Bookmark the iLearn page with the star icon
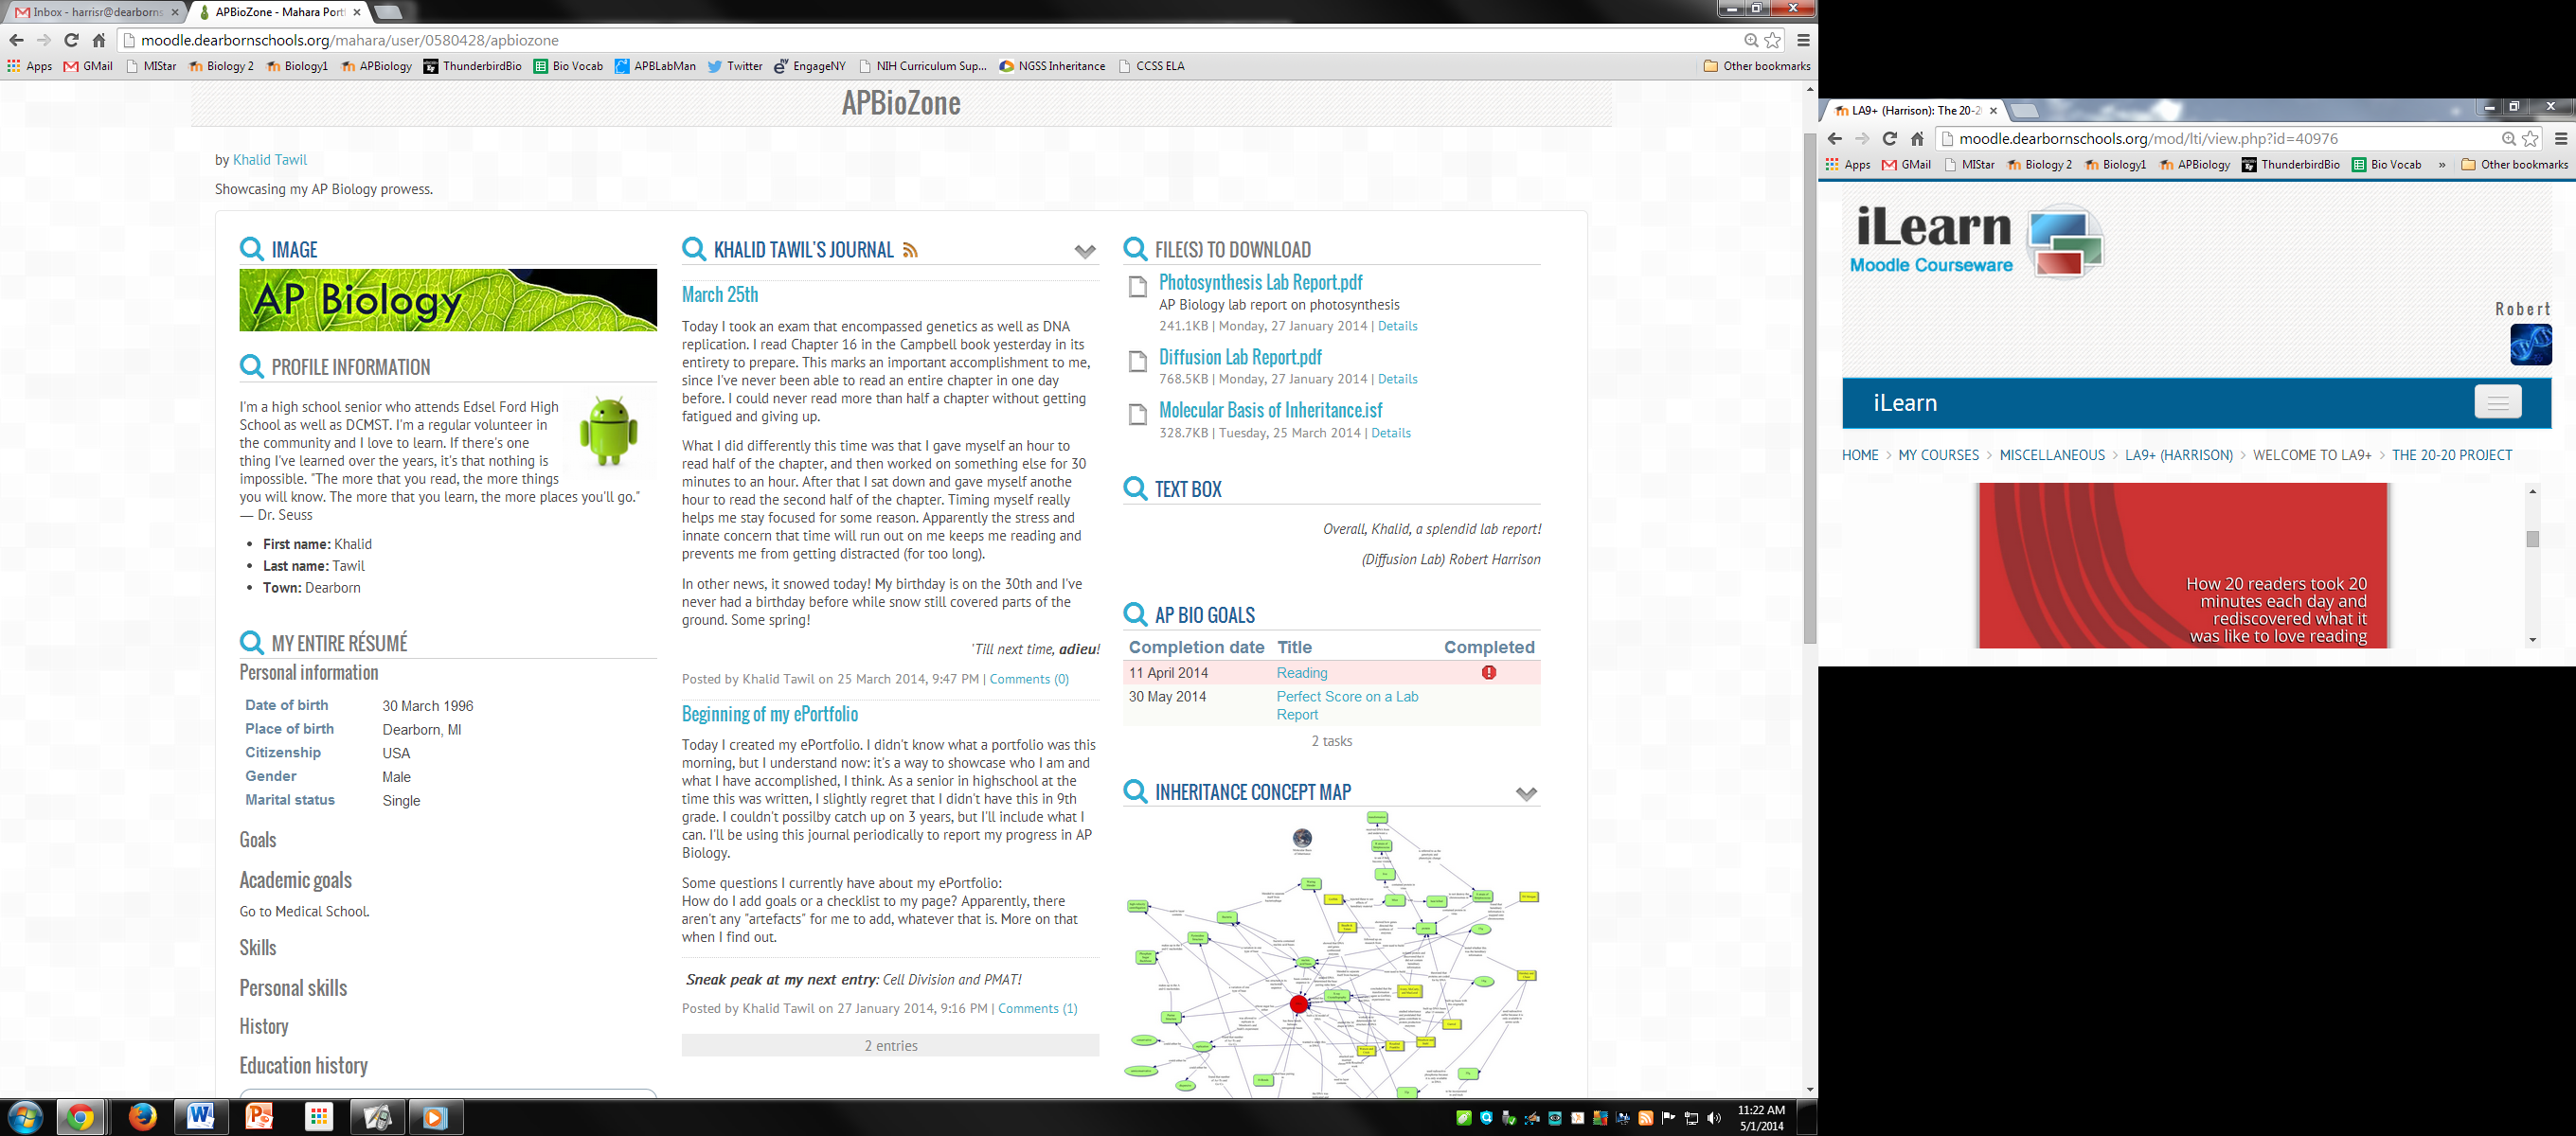Viewport: 2576px width, 1136px height. 2530,139
